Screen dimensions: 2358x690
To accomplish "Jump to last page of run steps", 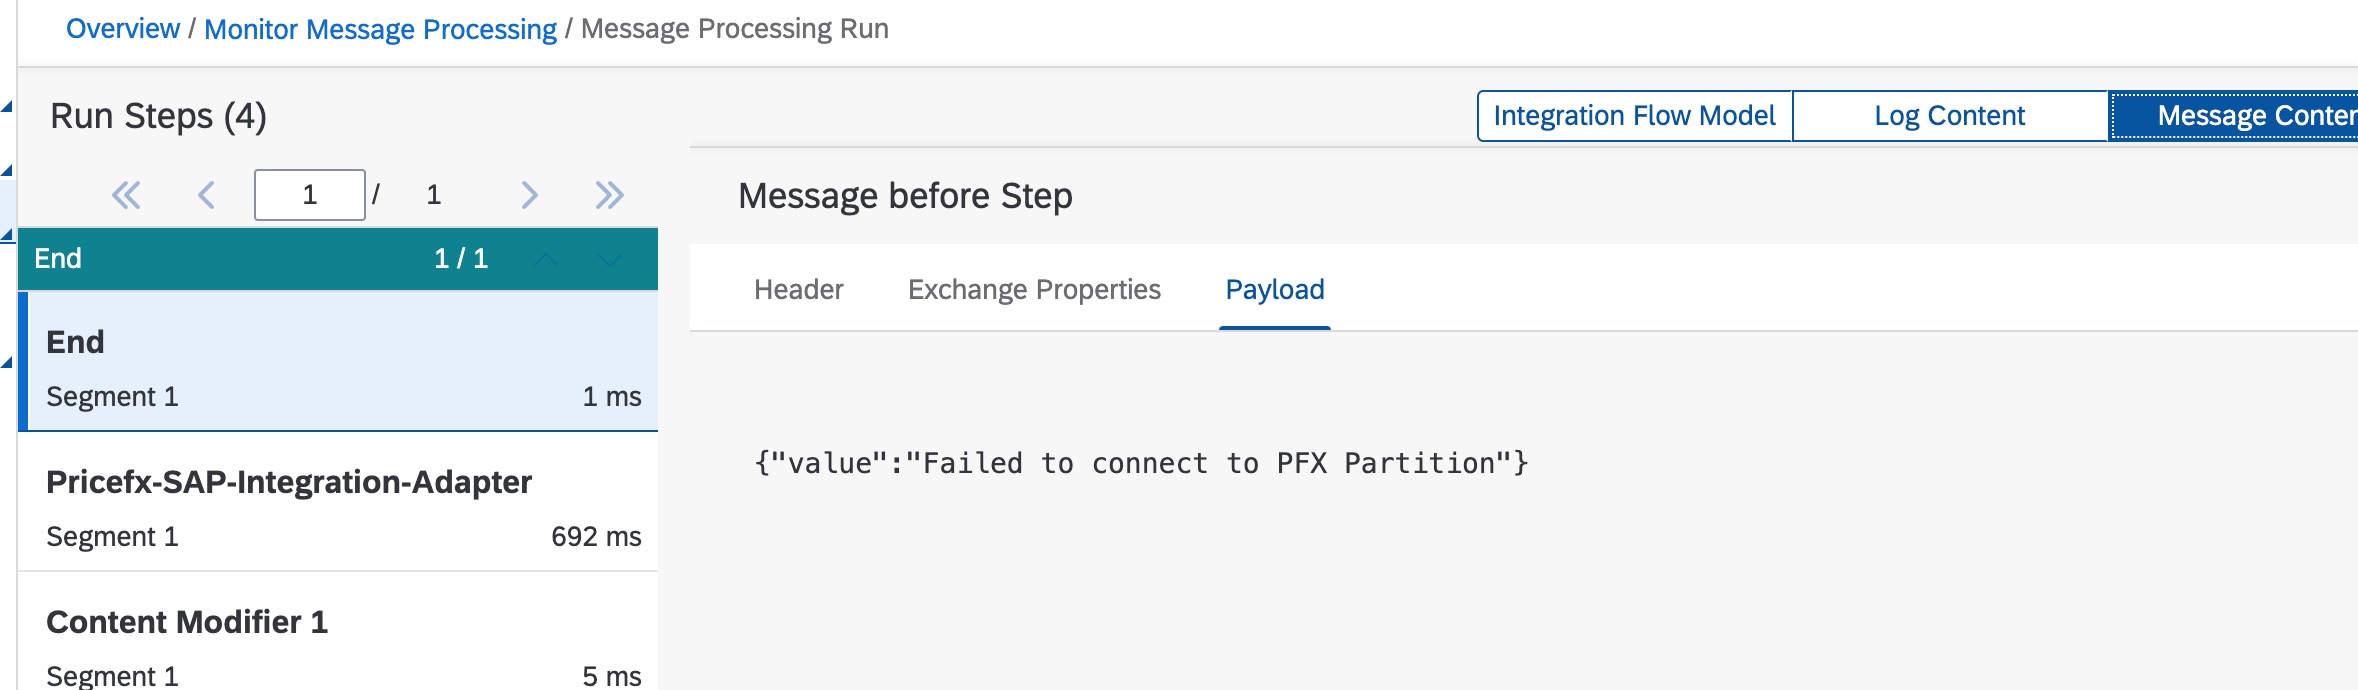I will (609, 195).
